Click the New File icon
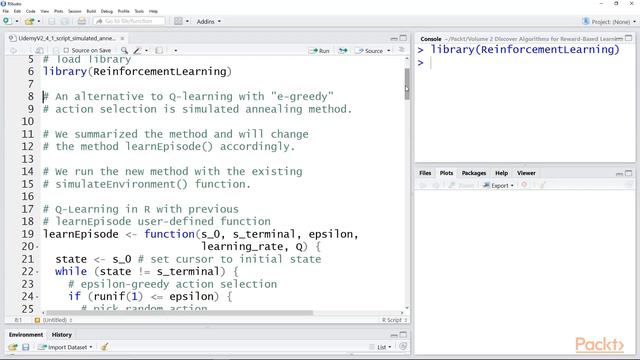Viewport: 640px width, 360px height. [7, 21]
